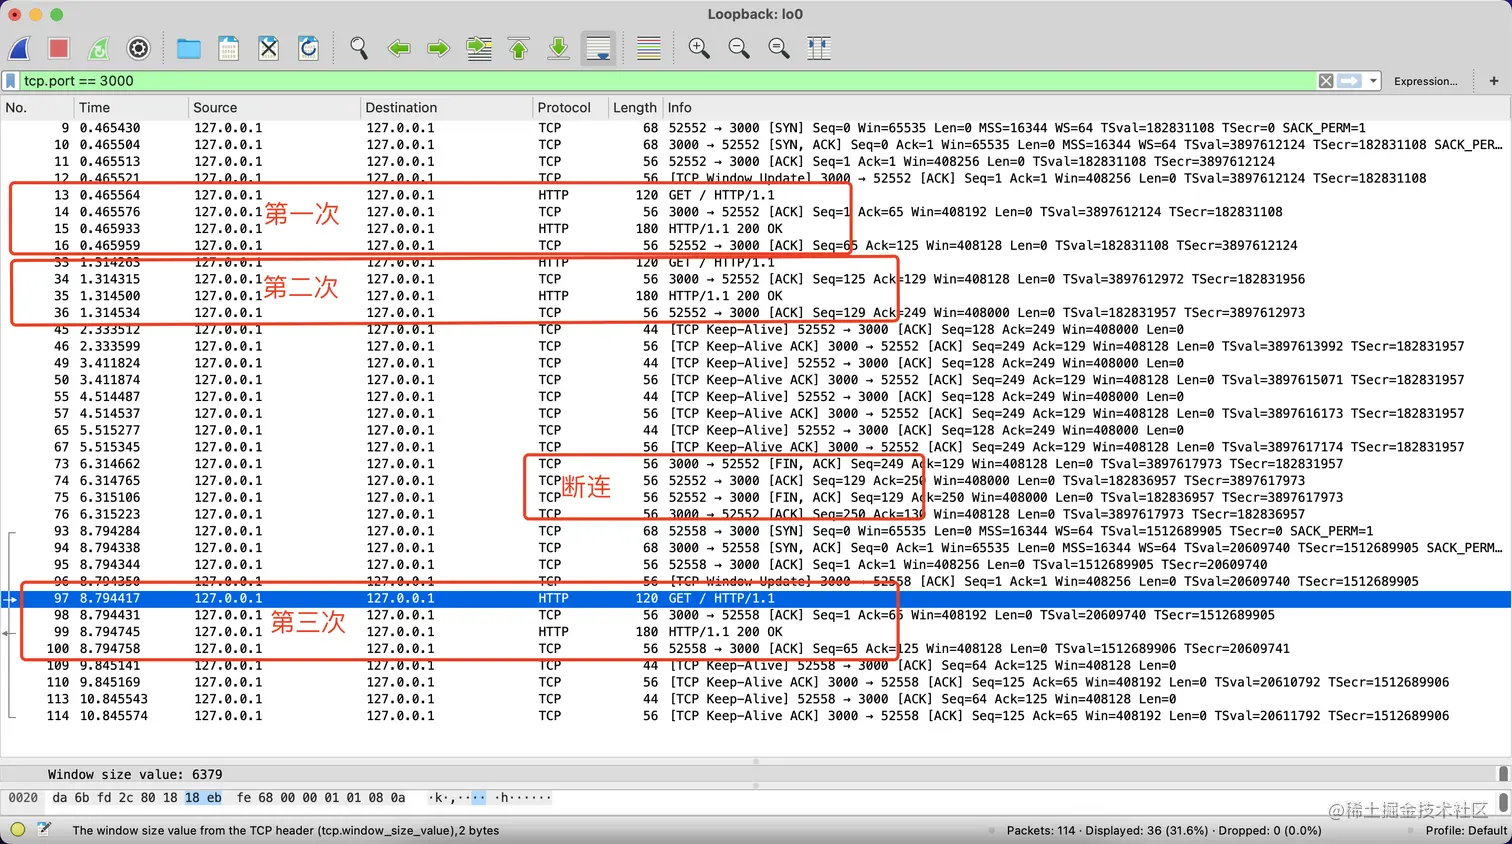Image resolution: width=1512 pixels, height=844 pixels.
Task: Sort the list by the Time column
Action: coord(131,107)
